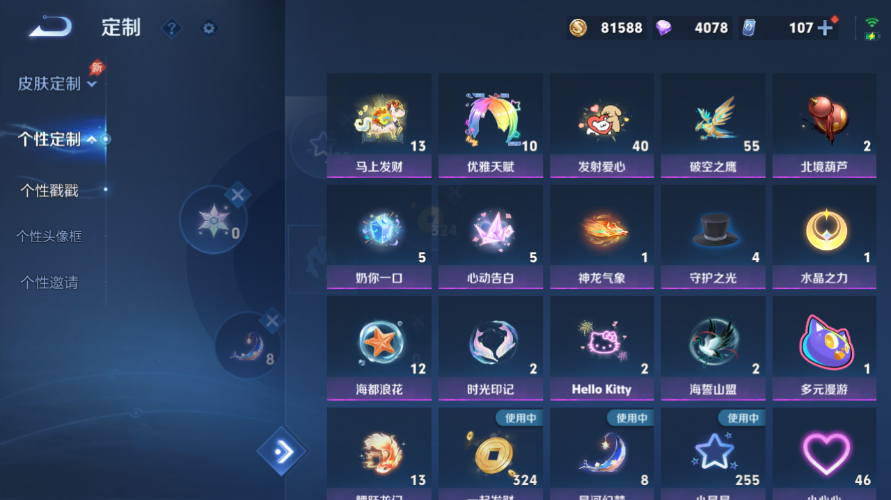Toggle the in-use blue star emote

click(x=713, y=453)
